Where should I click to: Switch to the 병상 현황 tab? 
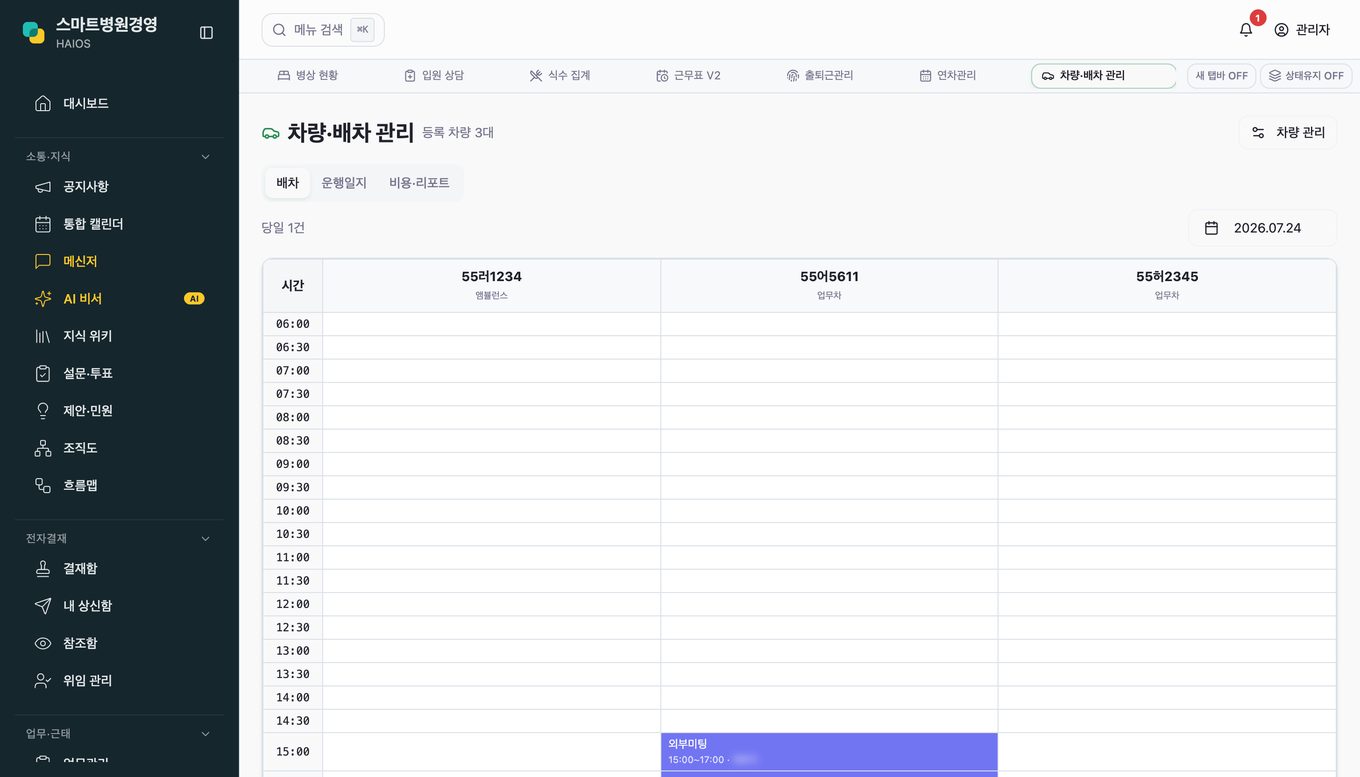(x=307, y=76)
